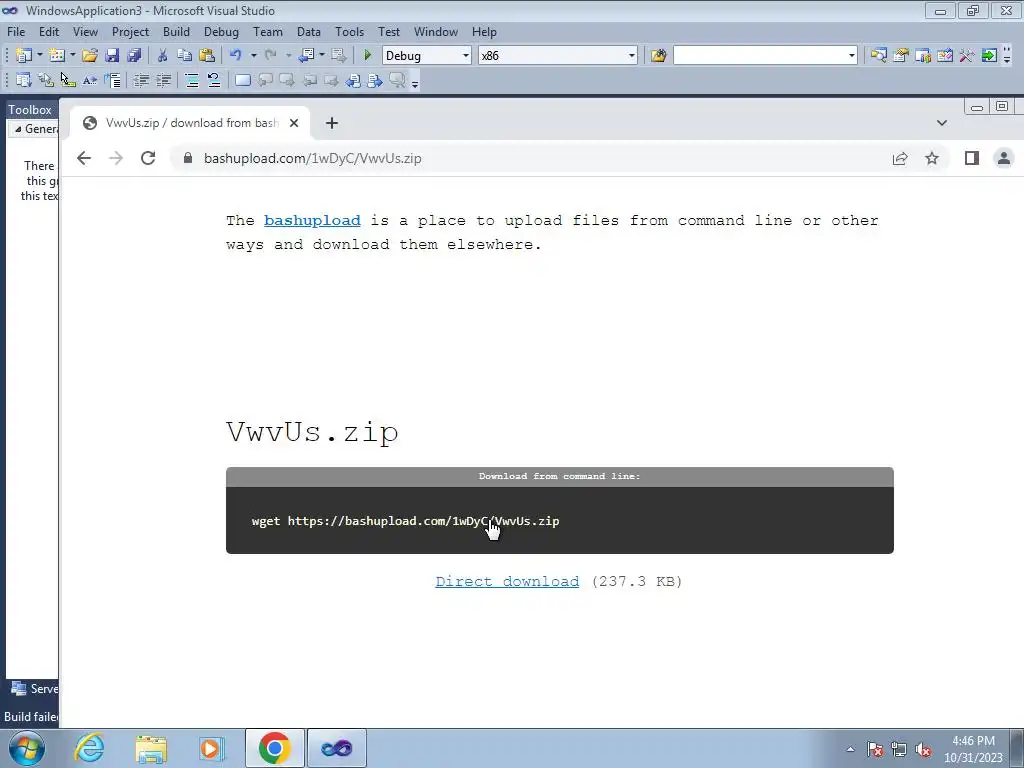Screen dimensions: 1024x768
Task: Click the Paste clipboard icon
Action: (x=207, y=56)
